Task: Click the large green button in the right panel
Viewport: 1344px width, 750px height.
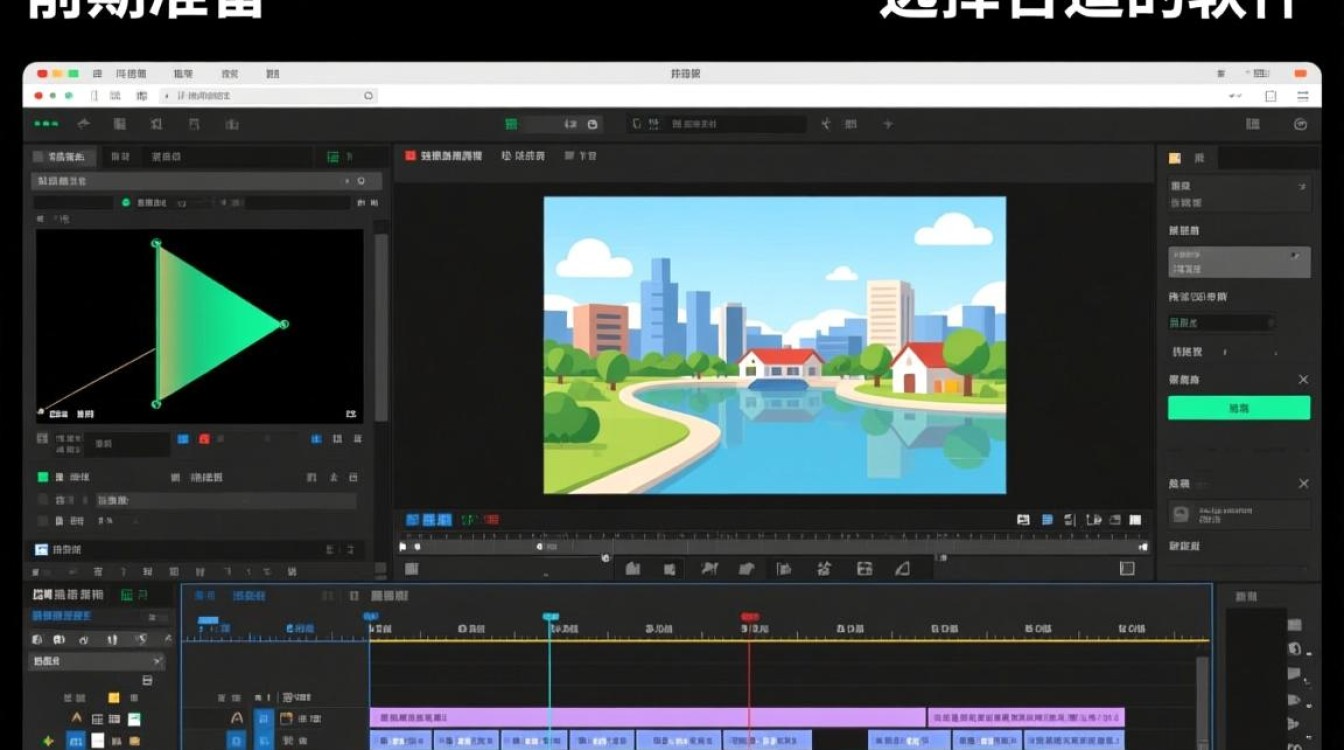Action: 1238,408
